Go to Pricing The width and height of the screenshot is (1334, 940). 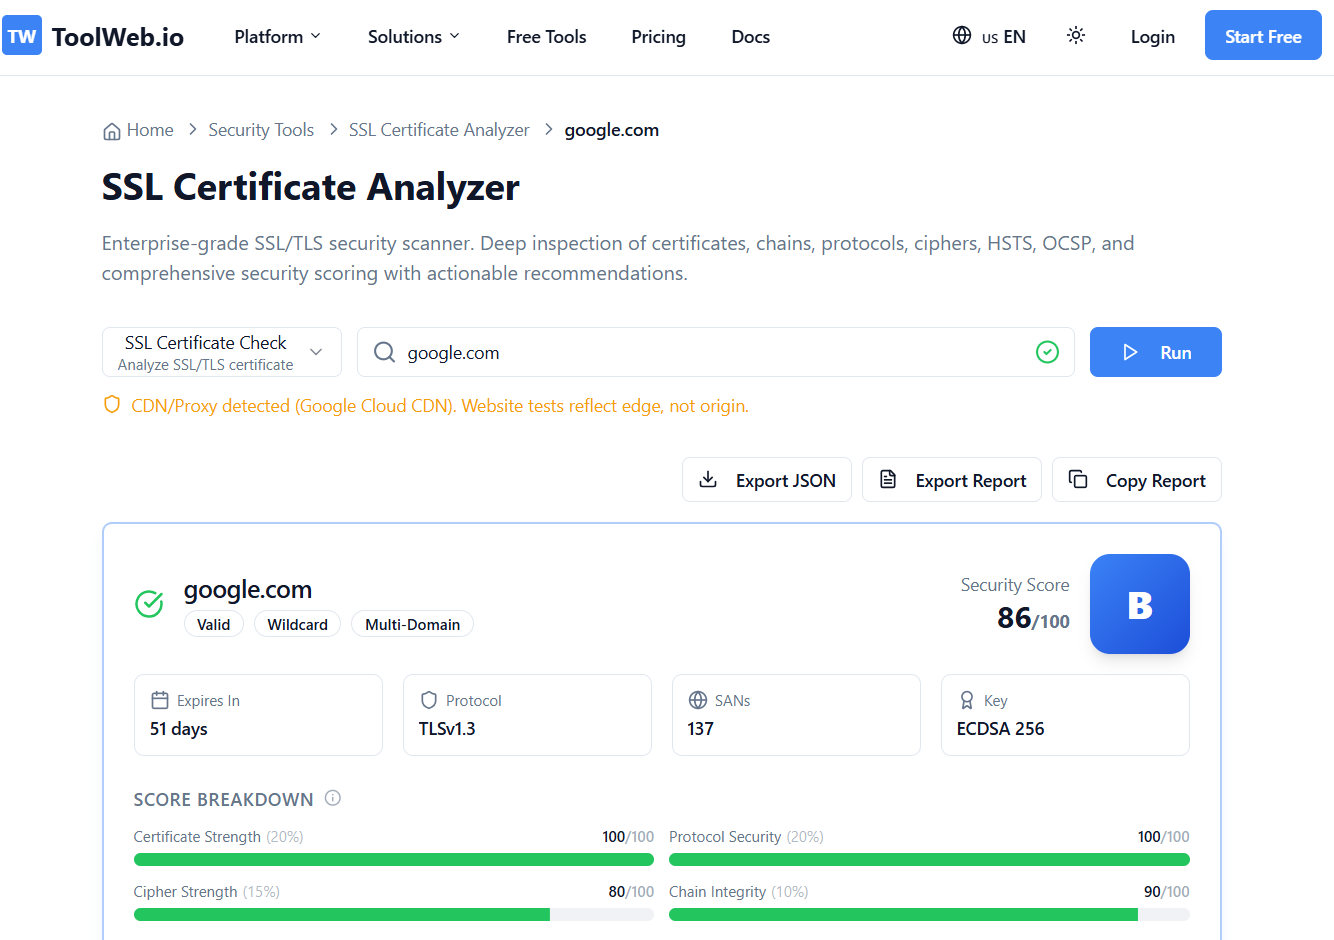(x=658, y=37)
